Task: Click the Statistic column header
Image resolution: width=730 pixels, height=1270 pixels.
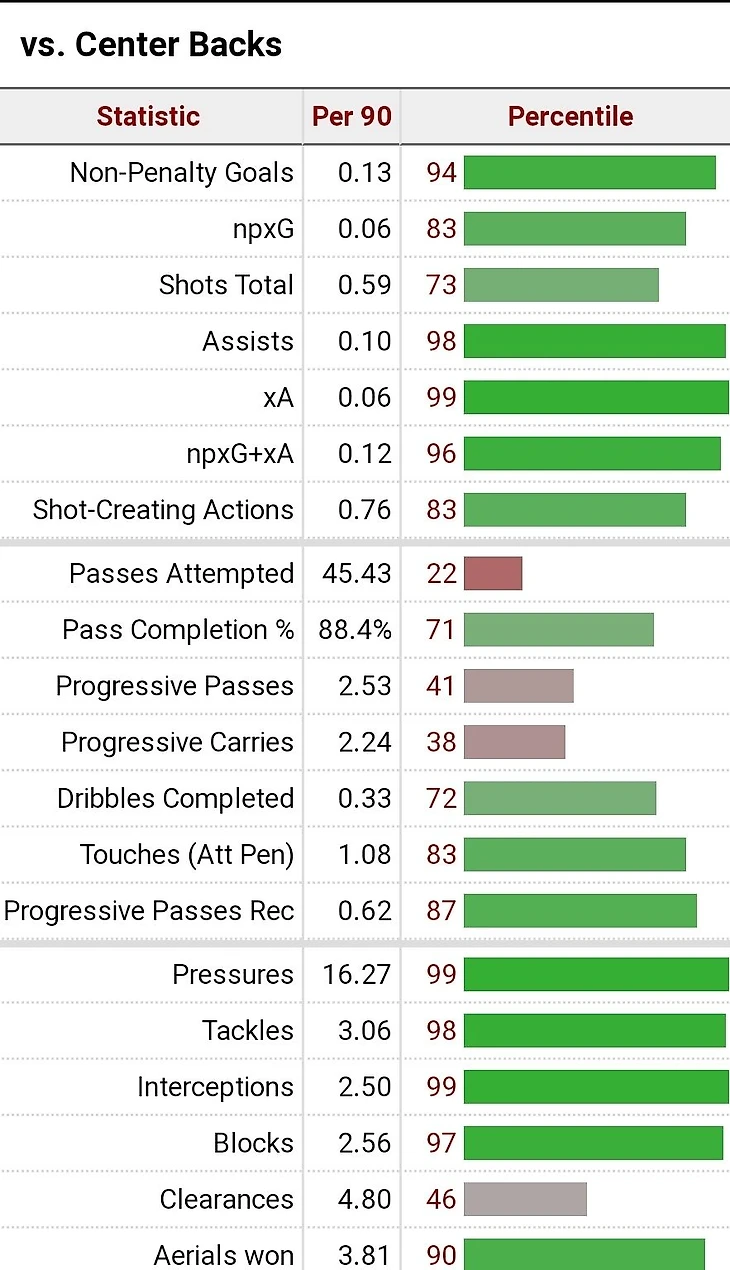Action: (148, 116)
